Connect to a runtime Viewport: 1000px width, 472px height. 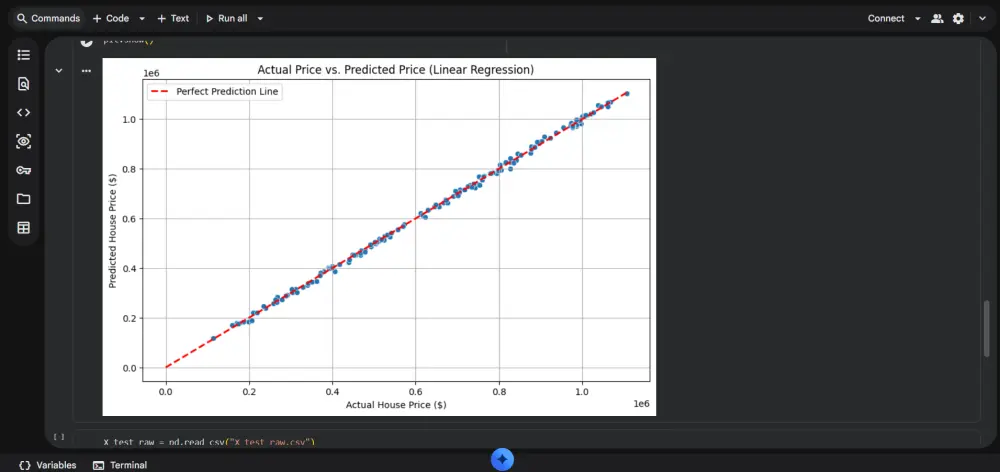click(x=886, y=18)
